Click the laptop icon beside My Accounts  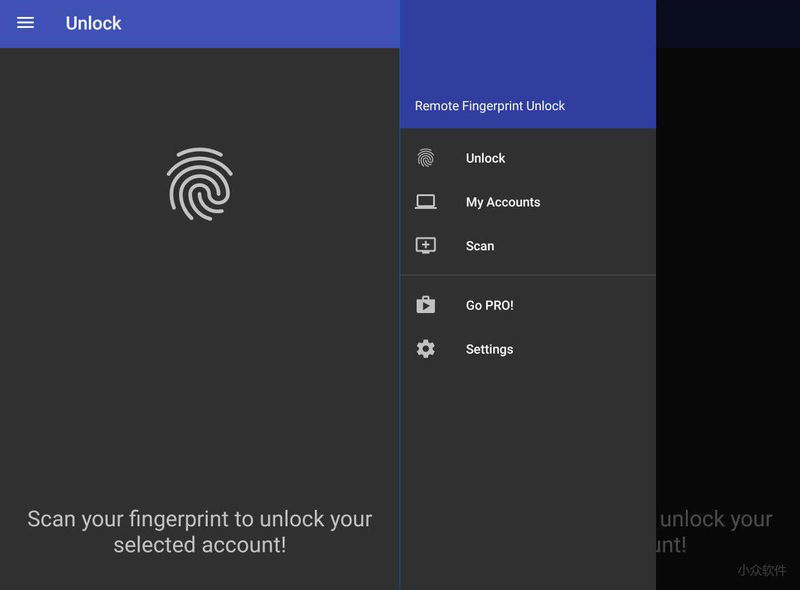point(426,202)
